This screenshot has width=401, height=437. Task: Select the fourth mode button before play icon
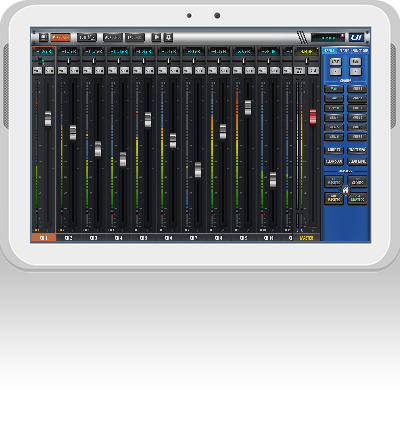(135, 37)
